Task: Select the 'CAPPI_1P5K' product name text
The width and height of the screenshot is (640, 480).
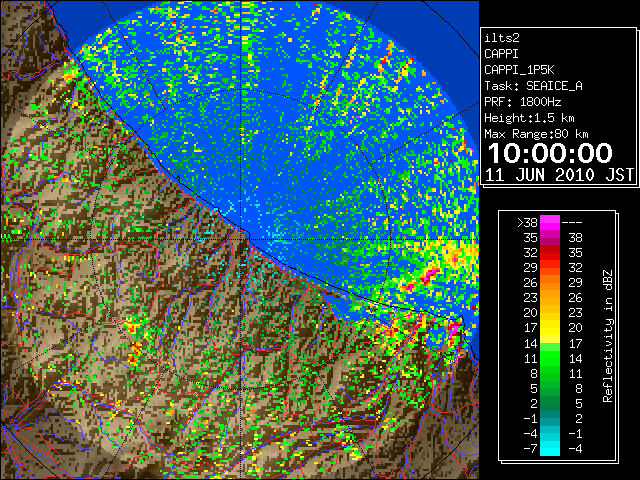Action: coord(519,70)
